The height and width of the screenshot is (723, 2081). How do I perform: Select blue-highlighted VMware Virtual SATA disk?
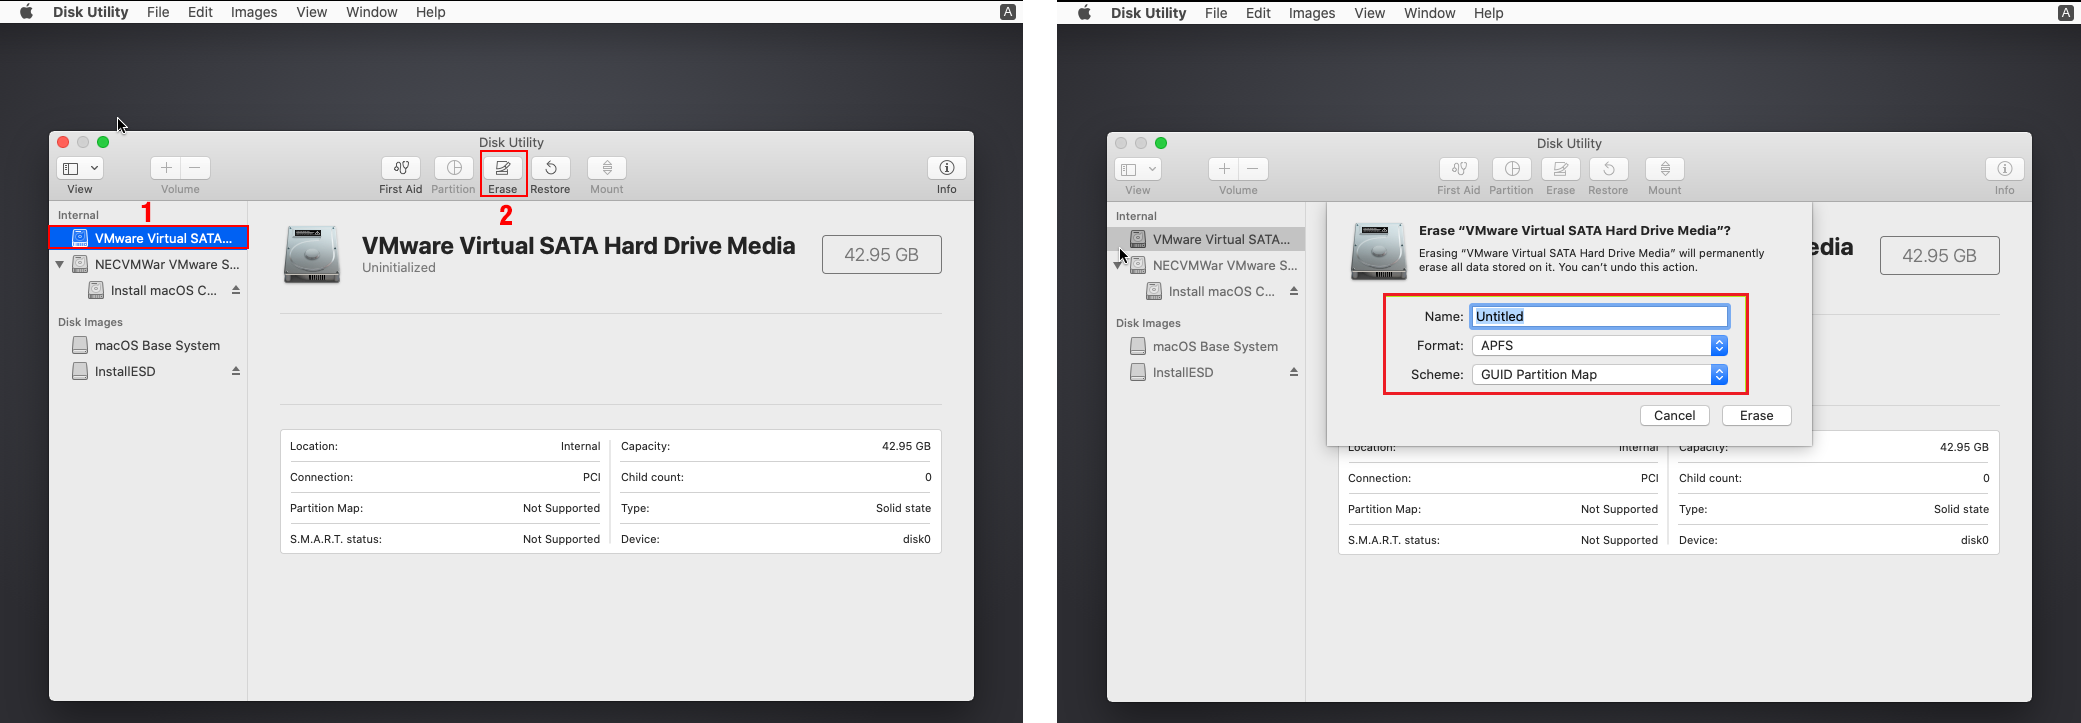[150, 238]
